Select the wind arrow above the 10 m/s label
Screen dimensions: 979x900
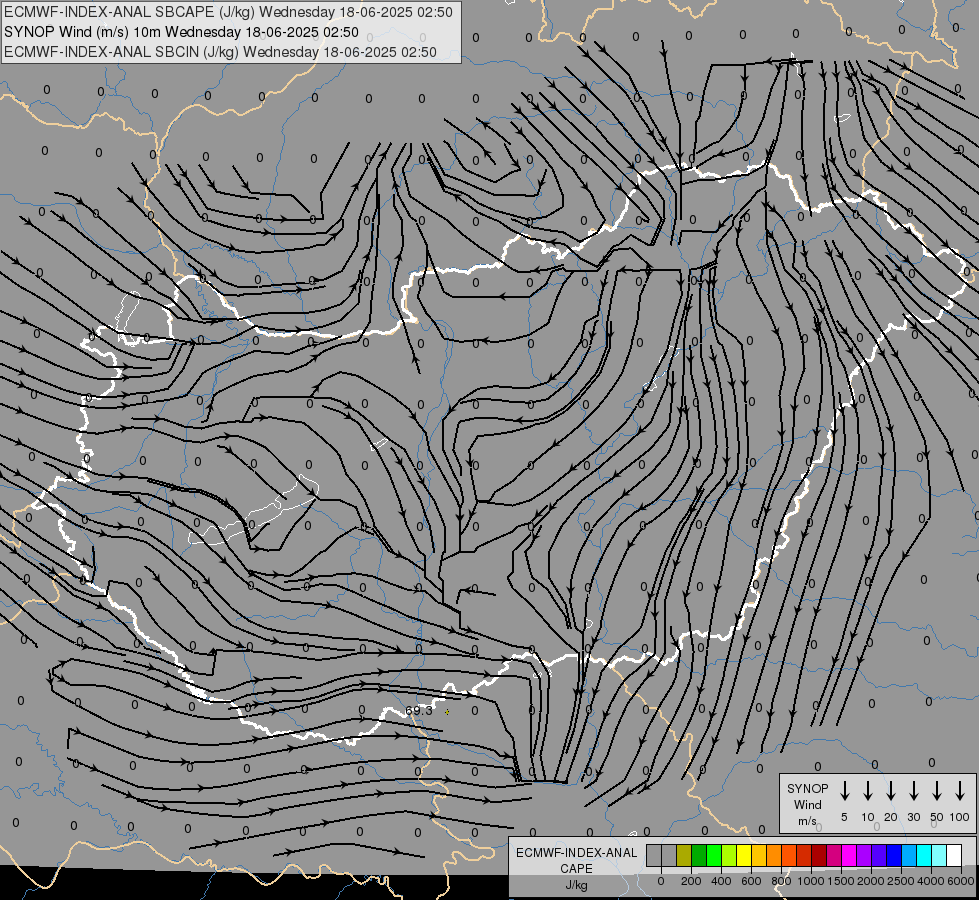click(868, 791)
